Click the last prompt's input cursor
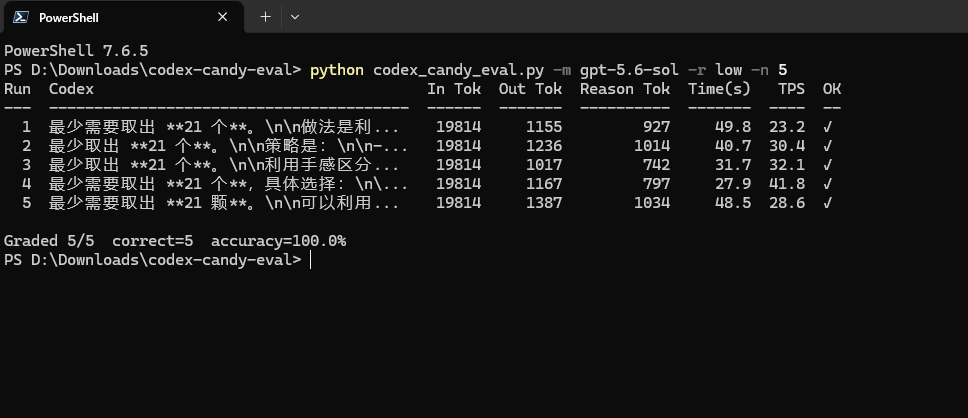 point(311,260)
